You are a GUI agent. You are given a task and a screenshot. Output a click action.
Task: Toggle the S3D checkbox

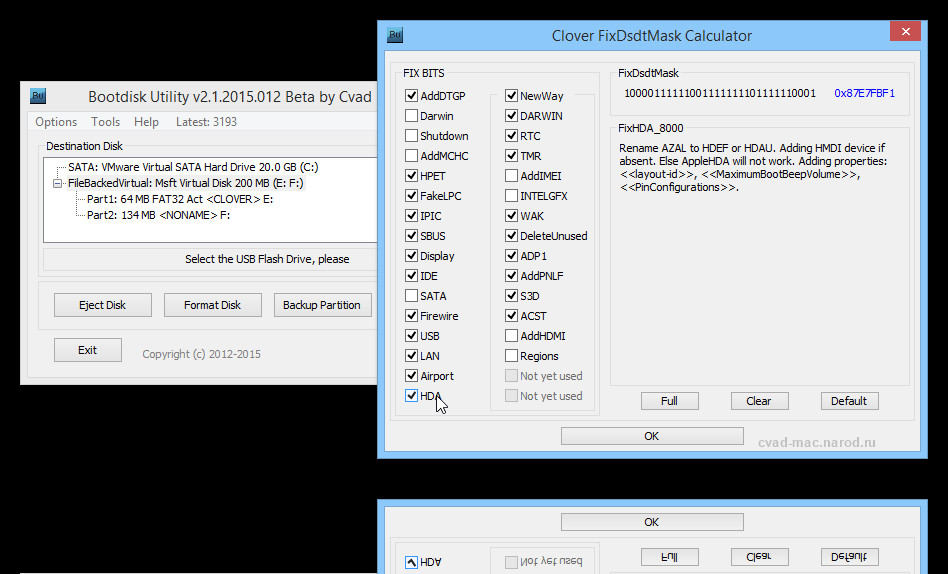click(x=511, y=296)
